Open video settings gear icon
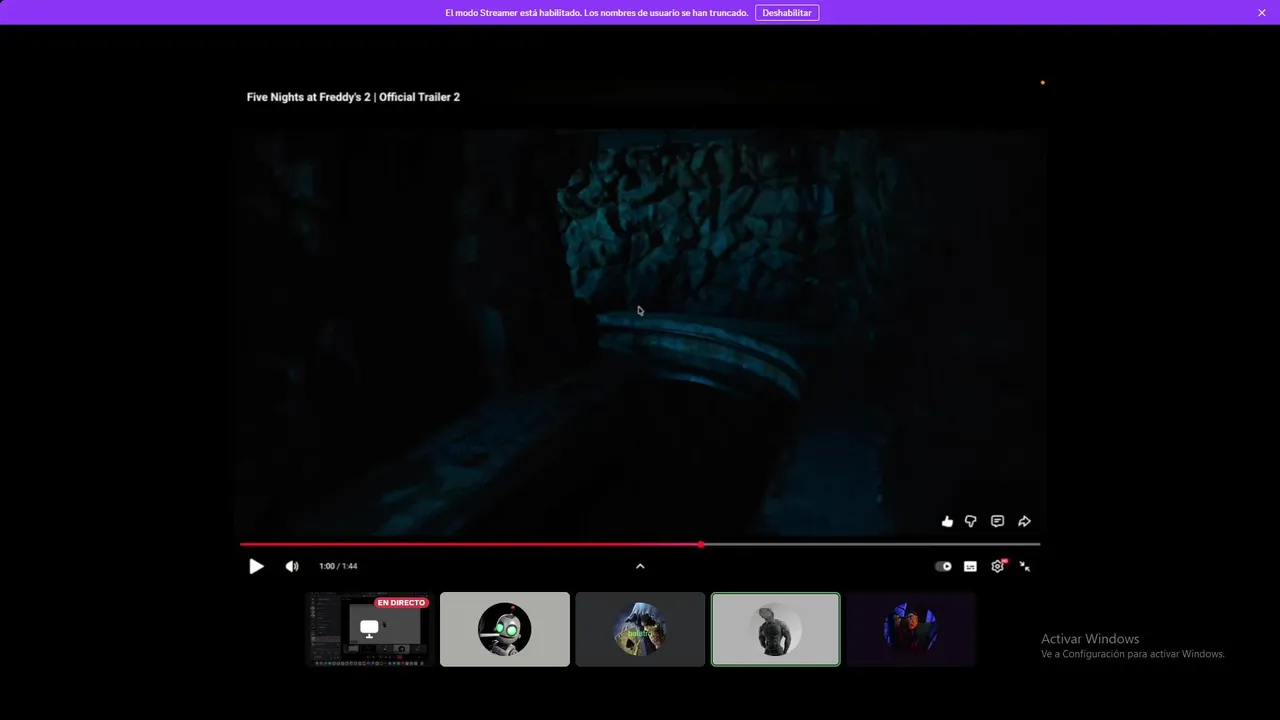Image resolution: width=1280 pixels, height=720 pixels. 998,566
